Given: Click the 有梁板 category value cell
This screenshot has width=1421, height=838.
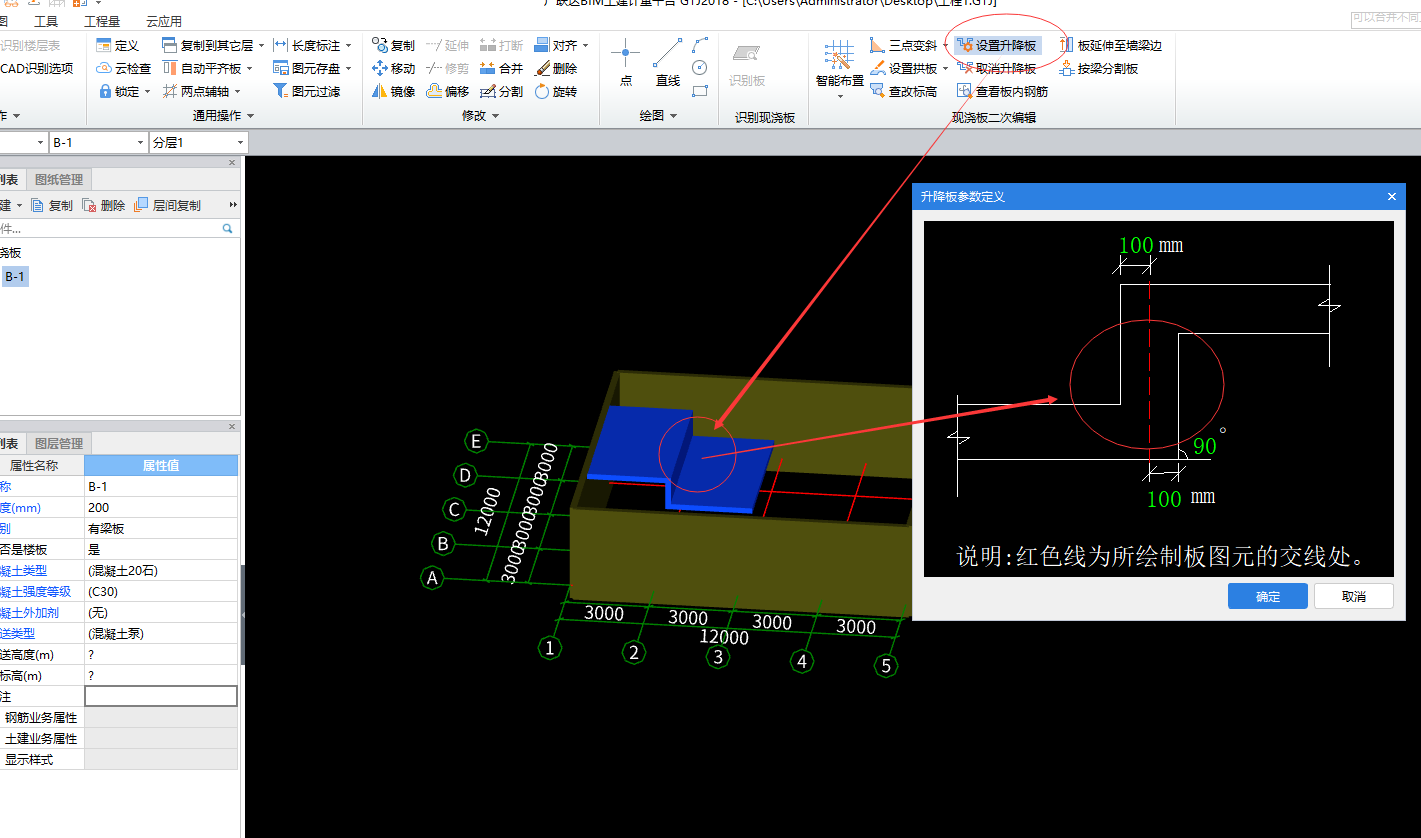Looking at the screenshot, I should tap(161, 528).
